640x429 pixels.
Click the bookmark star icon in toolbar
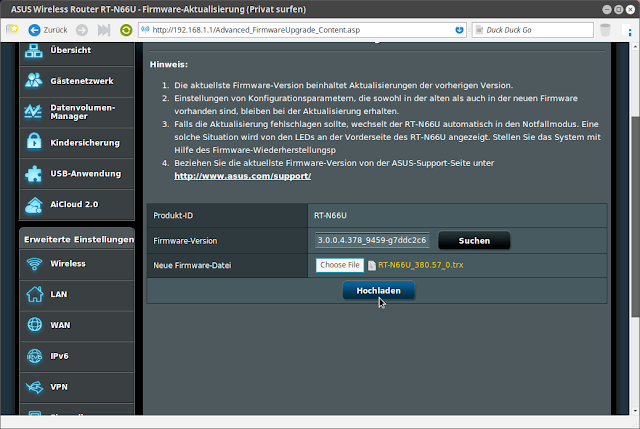point(12,29)
